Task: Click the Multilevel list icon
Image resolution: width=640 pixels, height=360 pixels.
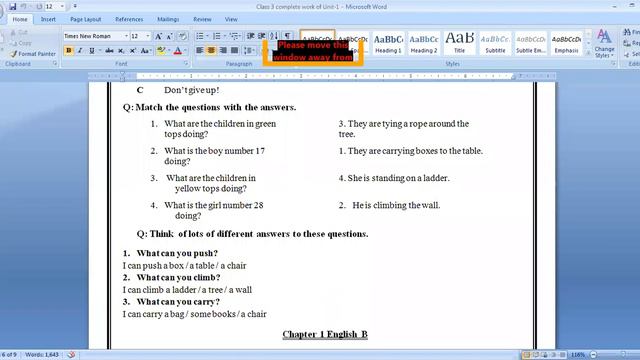Action: tap(234, 36)
